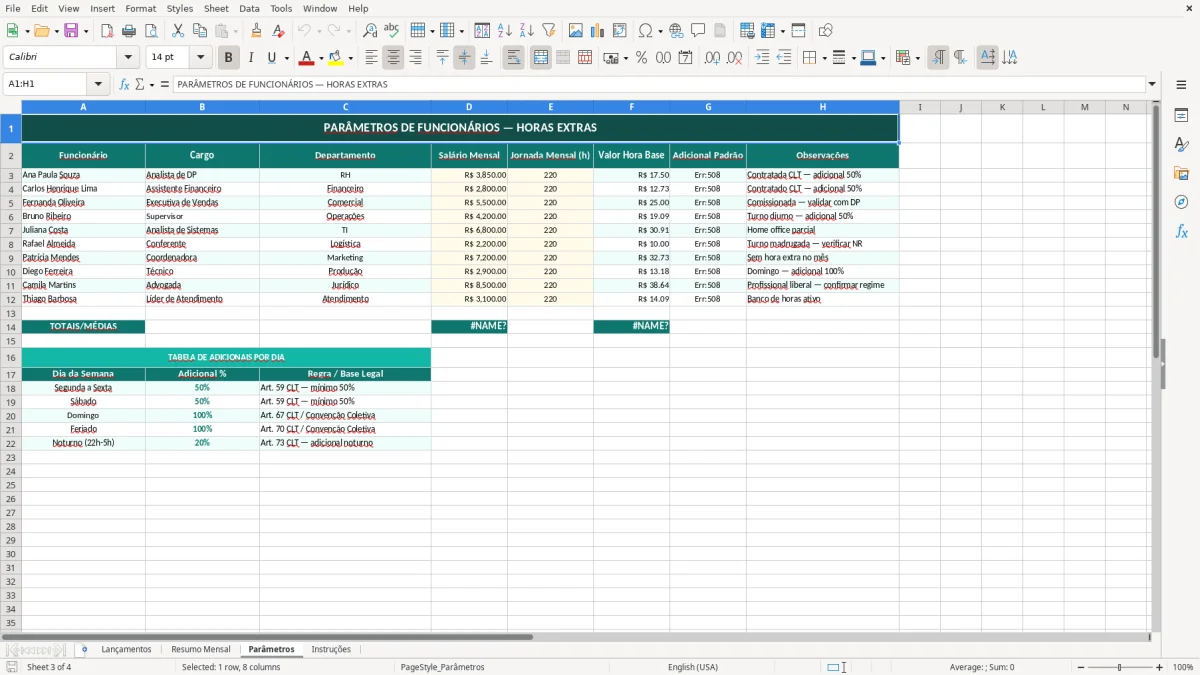Open the sidebar Gallery panel icon
The image size is (1200, 675).
tap(1181, 174)
